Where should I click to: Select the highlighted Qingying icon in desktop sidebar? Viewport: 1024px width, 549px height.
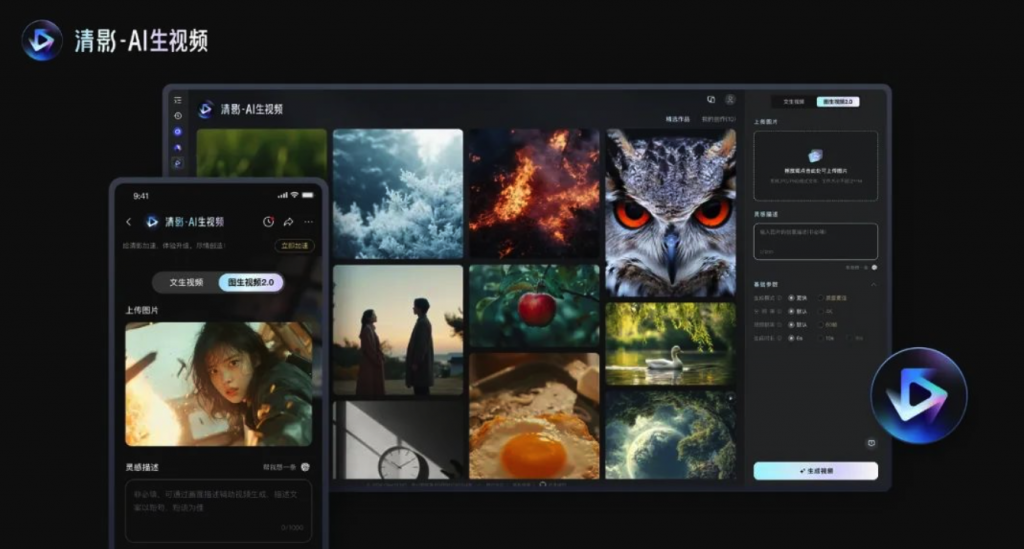178,163
